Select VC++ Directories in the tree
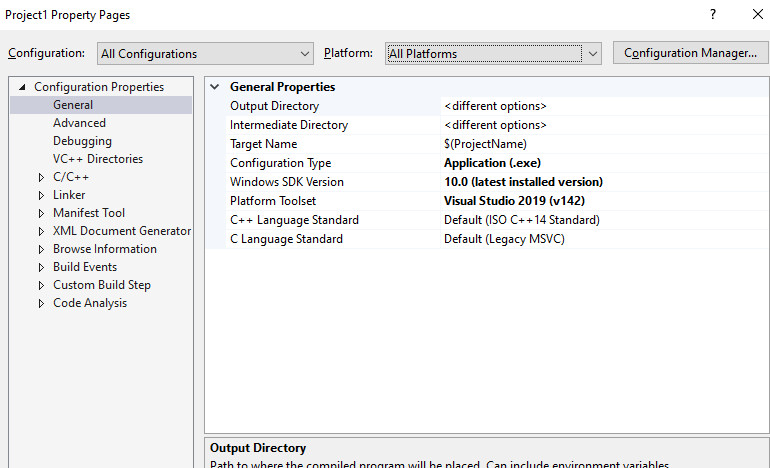 click(x=98, y=159)
